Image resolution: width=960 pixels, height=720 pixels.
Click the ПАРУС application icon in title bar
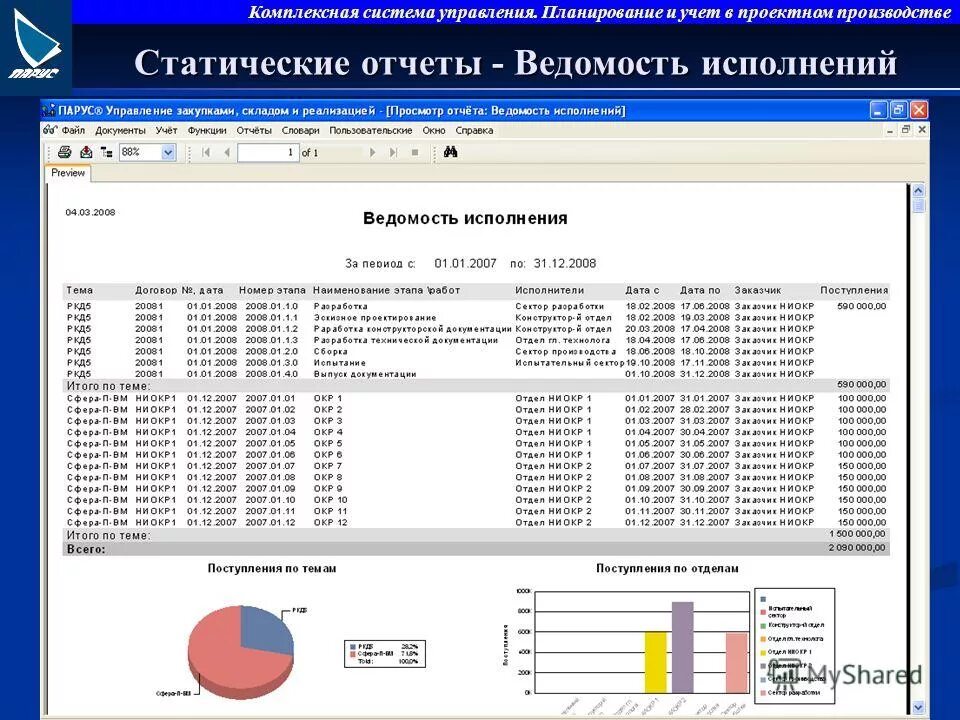(49, 110)
